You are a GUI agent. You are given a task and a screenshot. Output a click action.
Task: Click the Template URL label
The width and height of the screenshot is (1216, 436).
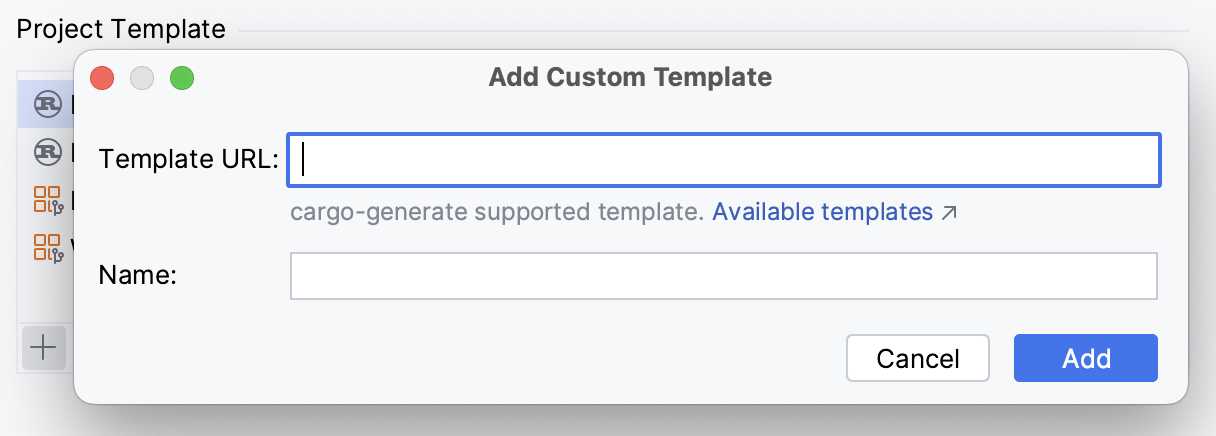coord(189,160)
